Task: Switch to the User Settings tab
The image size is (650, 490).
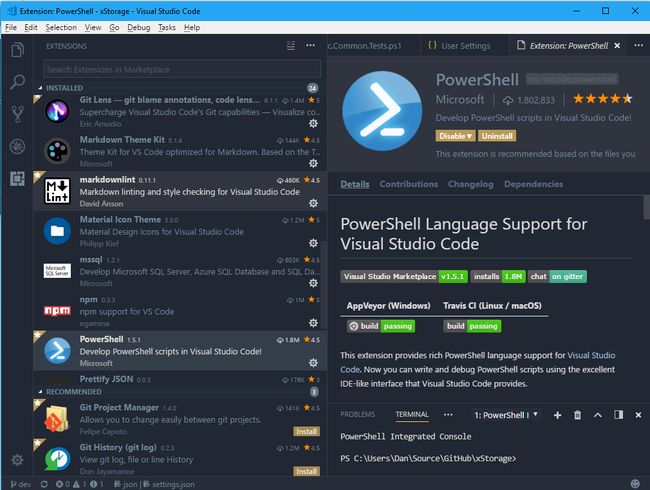Action: pos(465,46)
